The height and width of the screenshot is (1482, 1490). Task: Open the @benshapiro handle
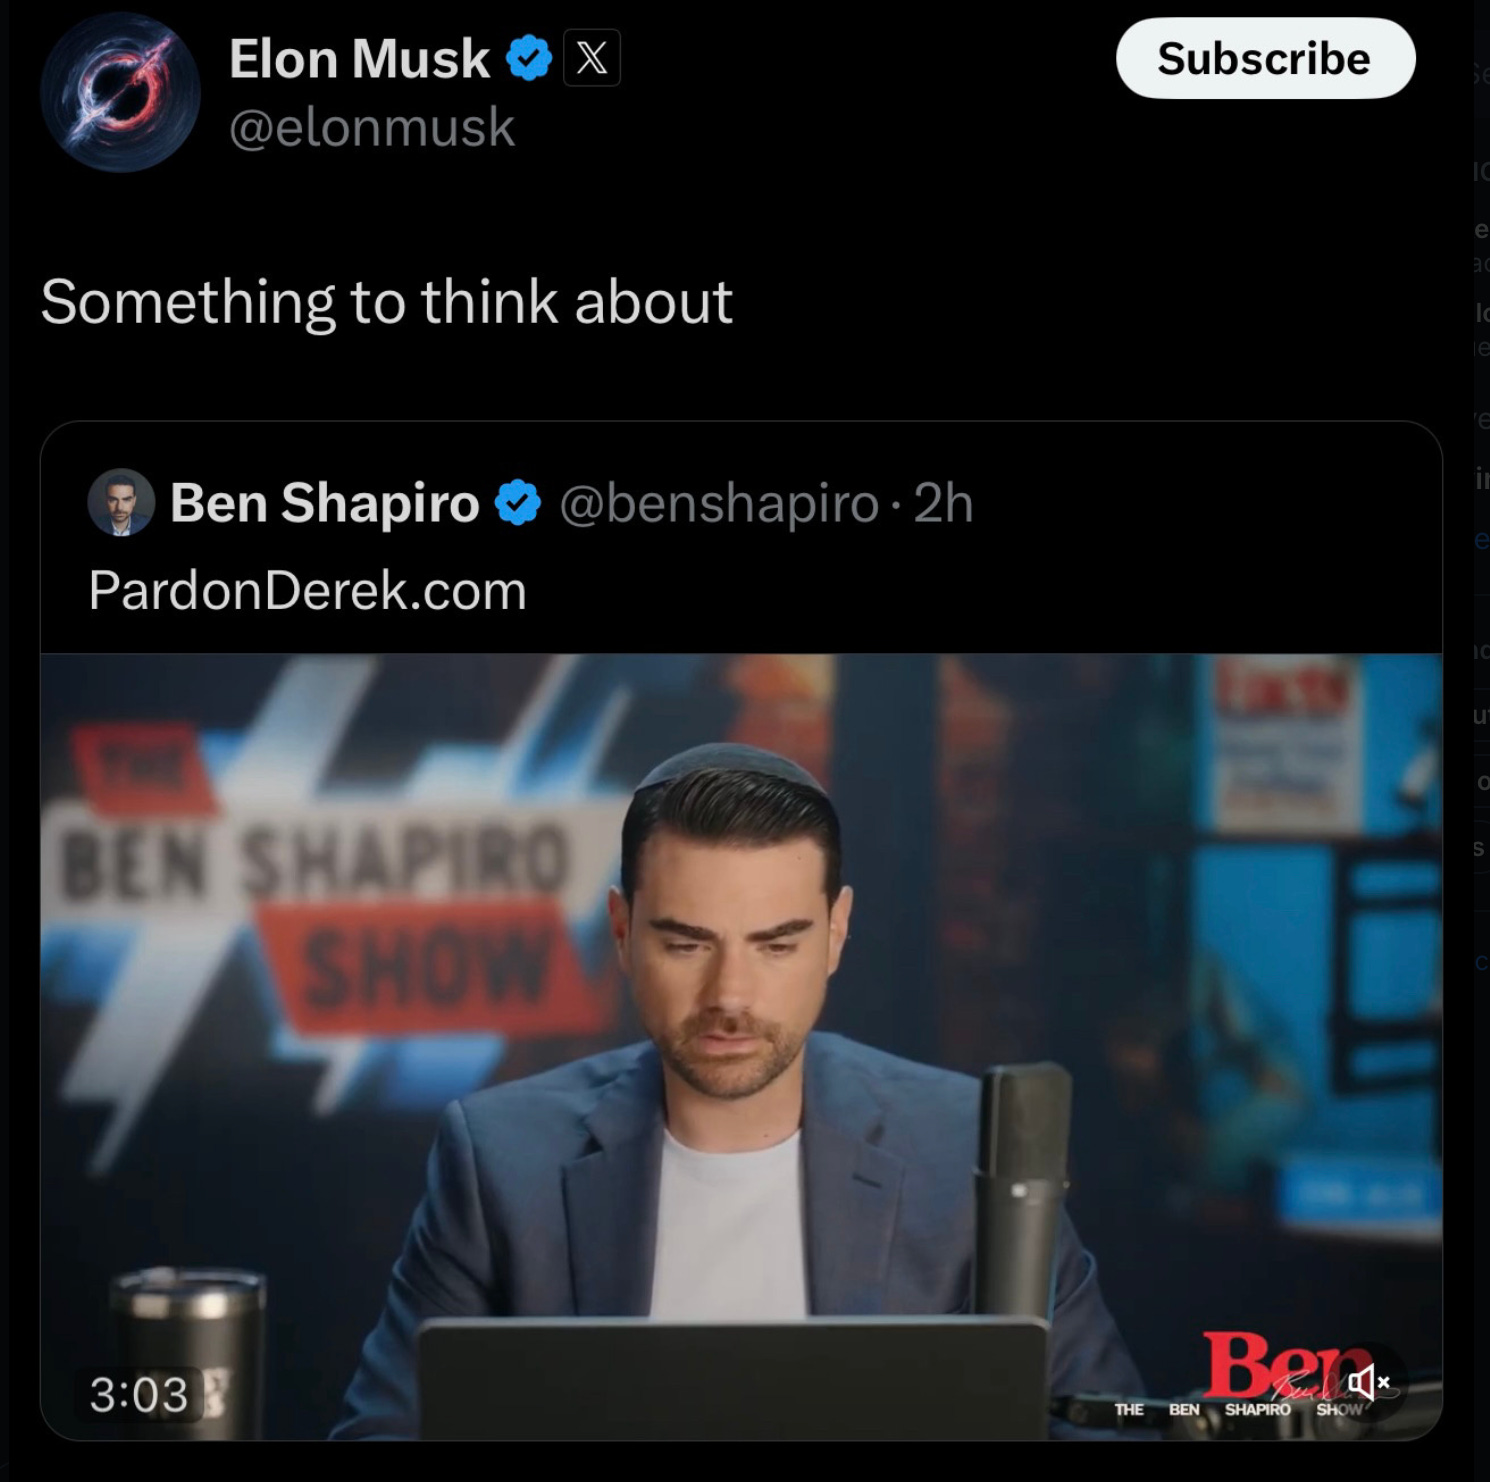coord(719,503)
